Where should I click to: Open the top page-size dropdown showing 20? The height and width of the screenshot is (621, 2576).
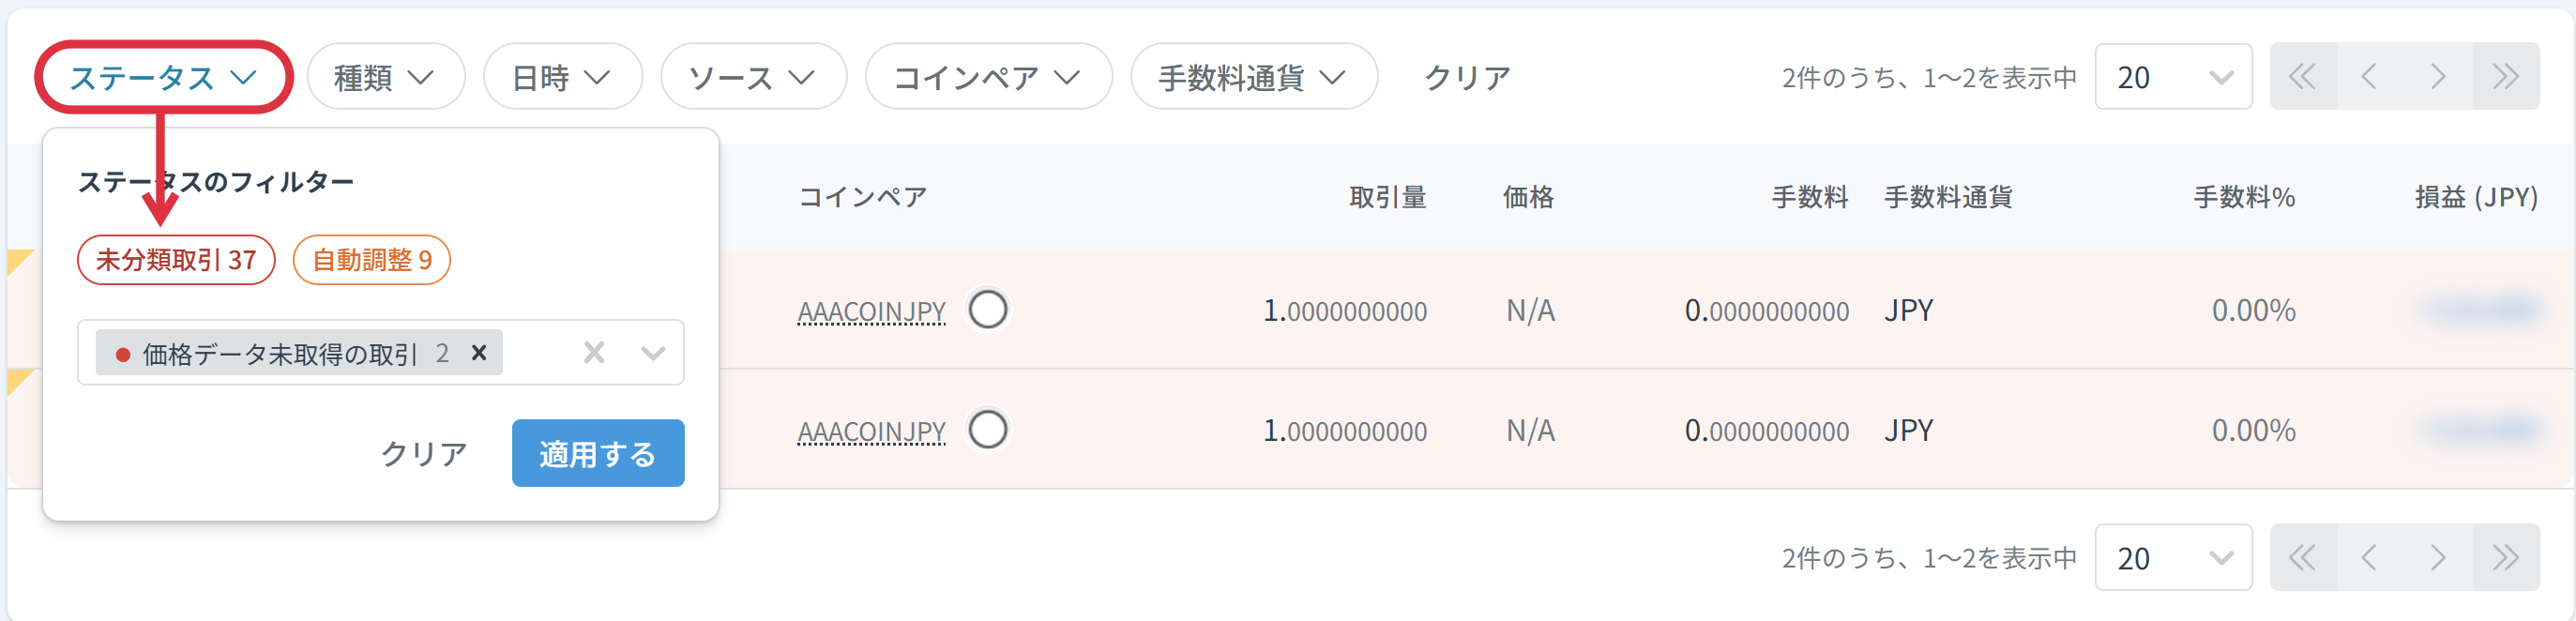(2173, 77)
